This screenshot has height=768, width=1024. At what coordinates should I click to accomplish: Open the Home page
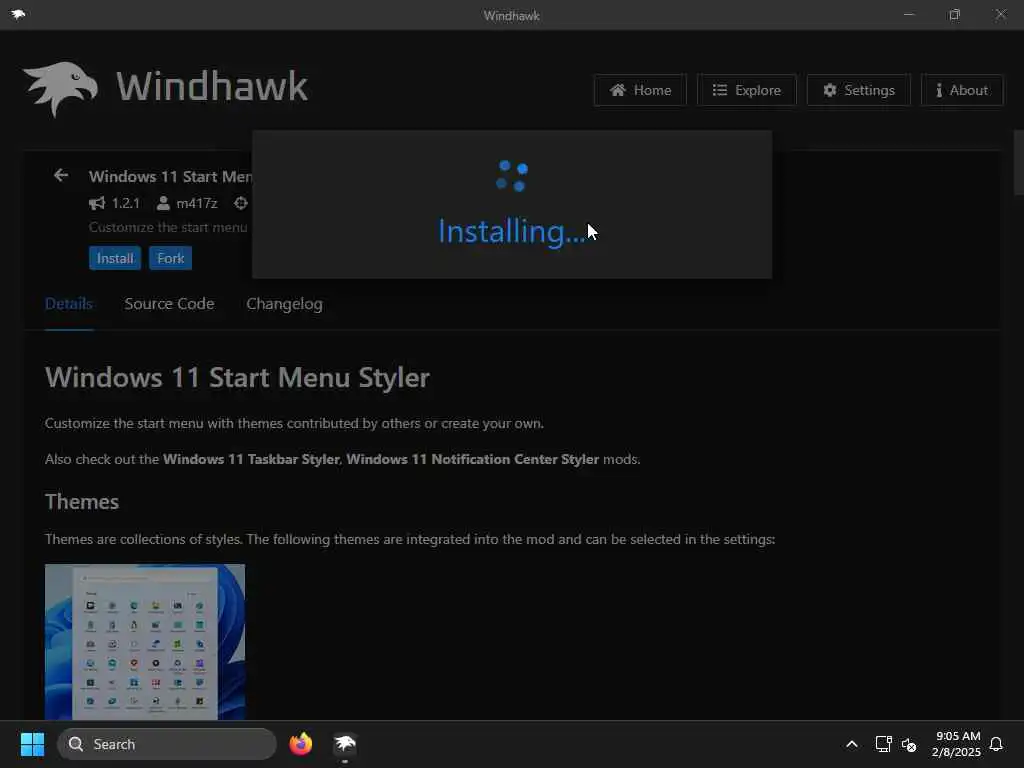[x=640, y=90]
